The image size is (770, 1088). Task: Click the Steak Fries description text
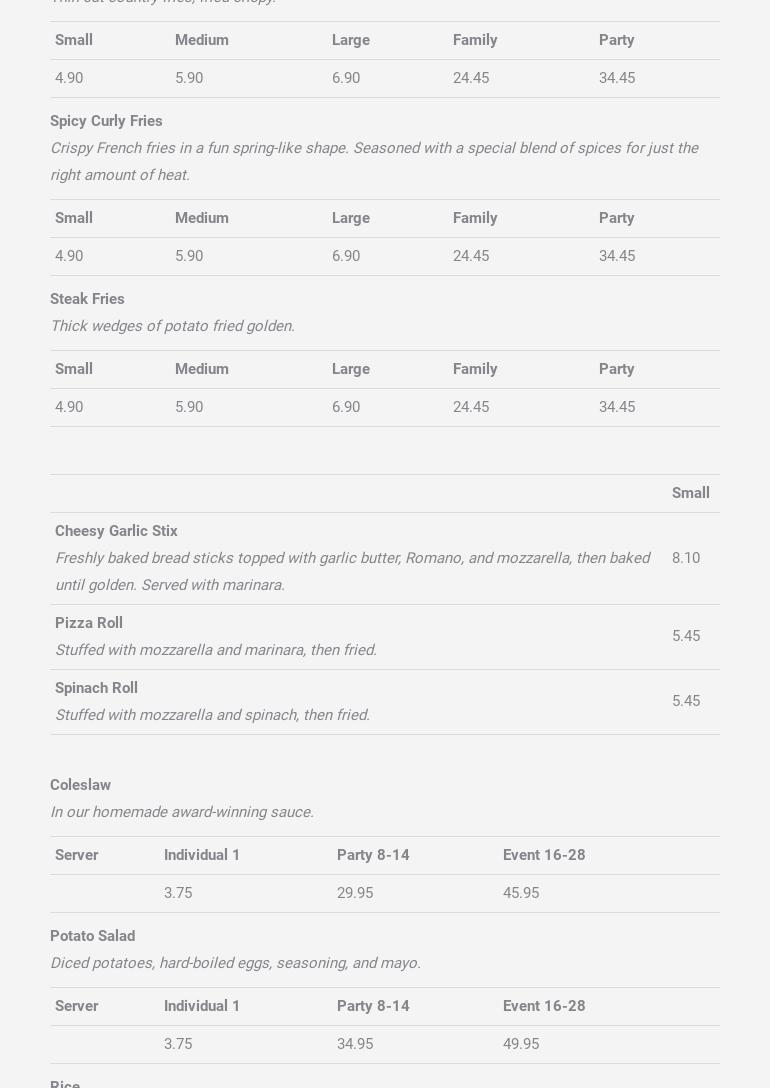pyautogui.click(x=172, y=326)
